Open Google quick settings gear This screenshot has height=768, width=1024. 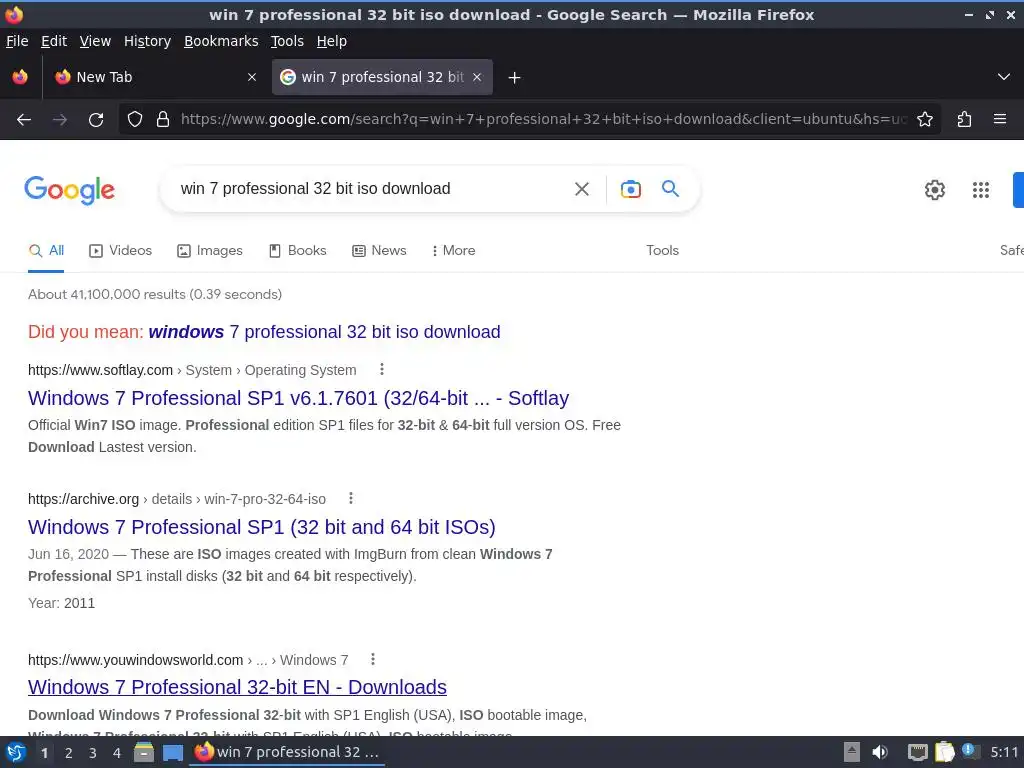pyautogui.click(x=935, y=190)
